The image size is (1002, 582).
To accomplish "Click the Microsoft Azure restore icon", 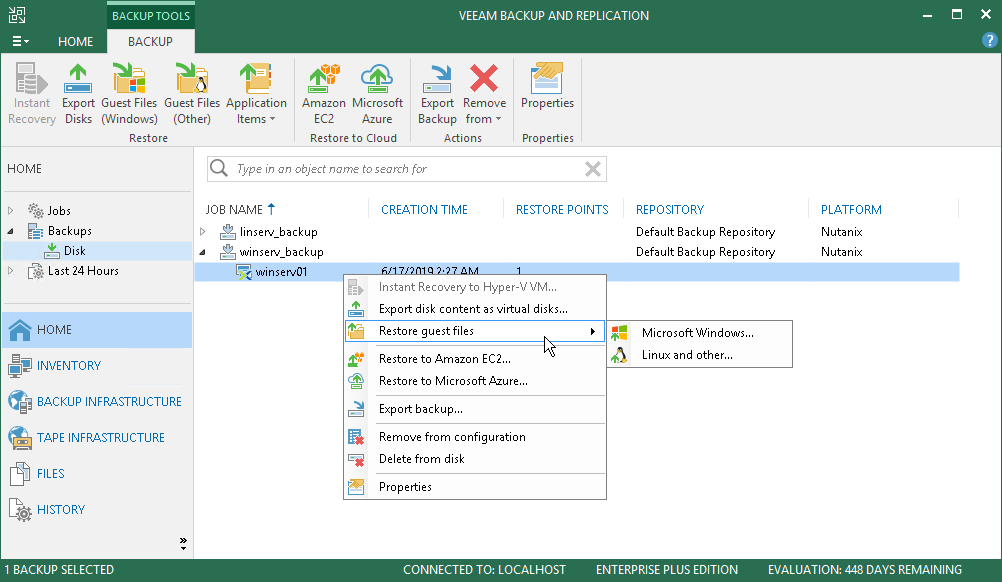I will click(x=377, y=92).
